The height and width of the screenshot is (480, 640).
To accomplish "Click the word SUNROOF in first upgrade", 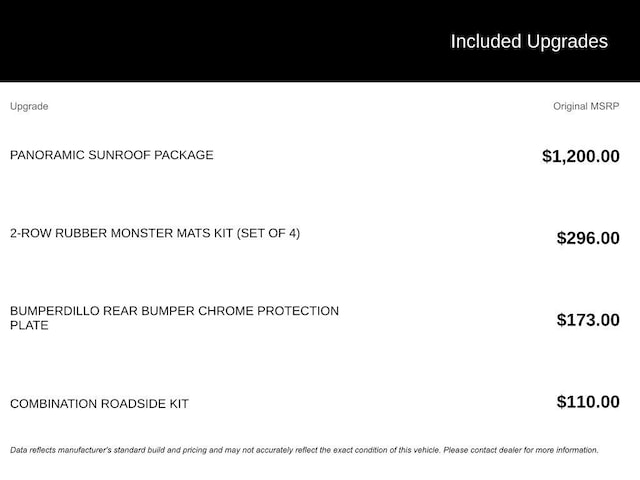I will pyautogui.click(x=119, y=155).
